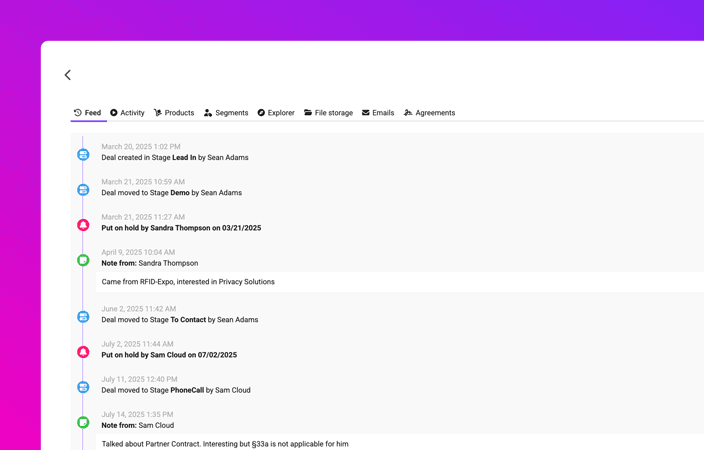Click the "March 20, 2025 1:02 PM" timestamp
Image resolution: width=704 pixels, height=450 pixels.
141,146
